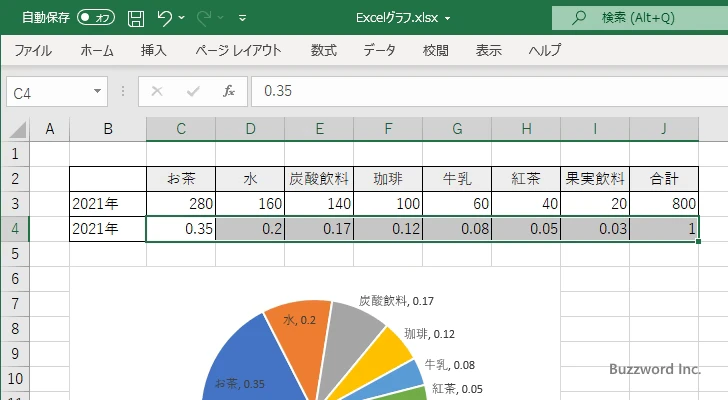The width and height of the screenshot is (728, 400).
Task: Click the 炭酸飲料, 0.17 data label
Action: 396,301
